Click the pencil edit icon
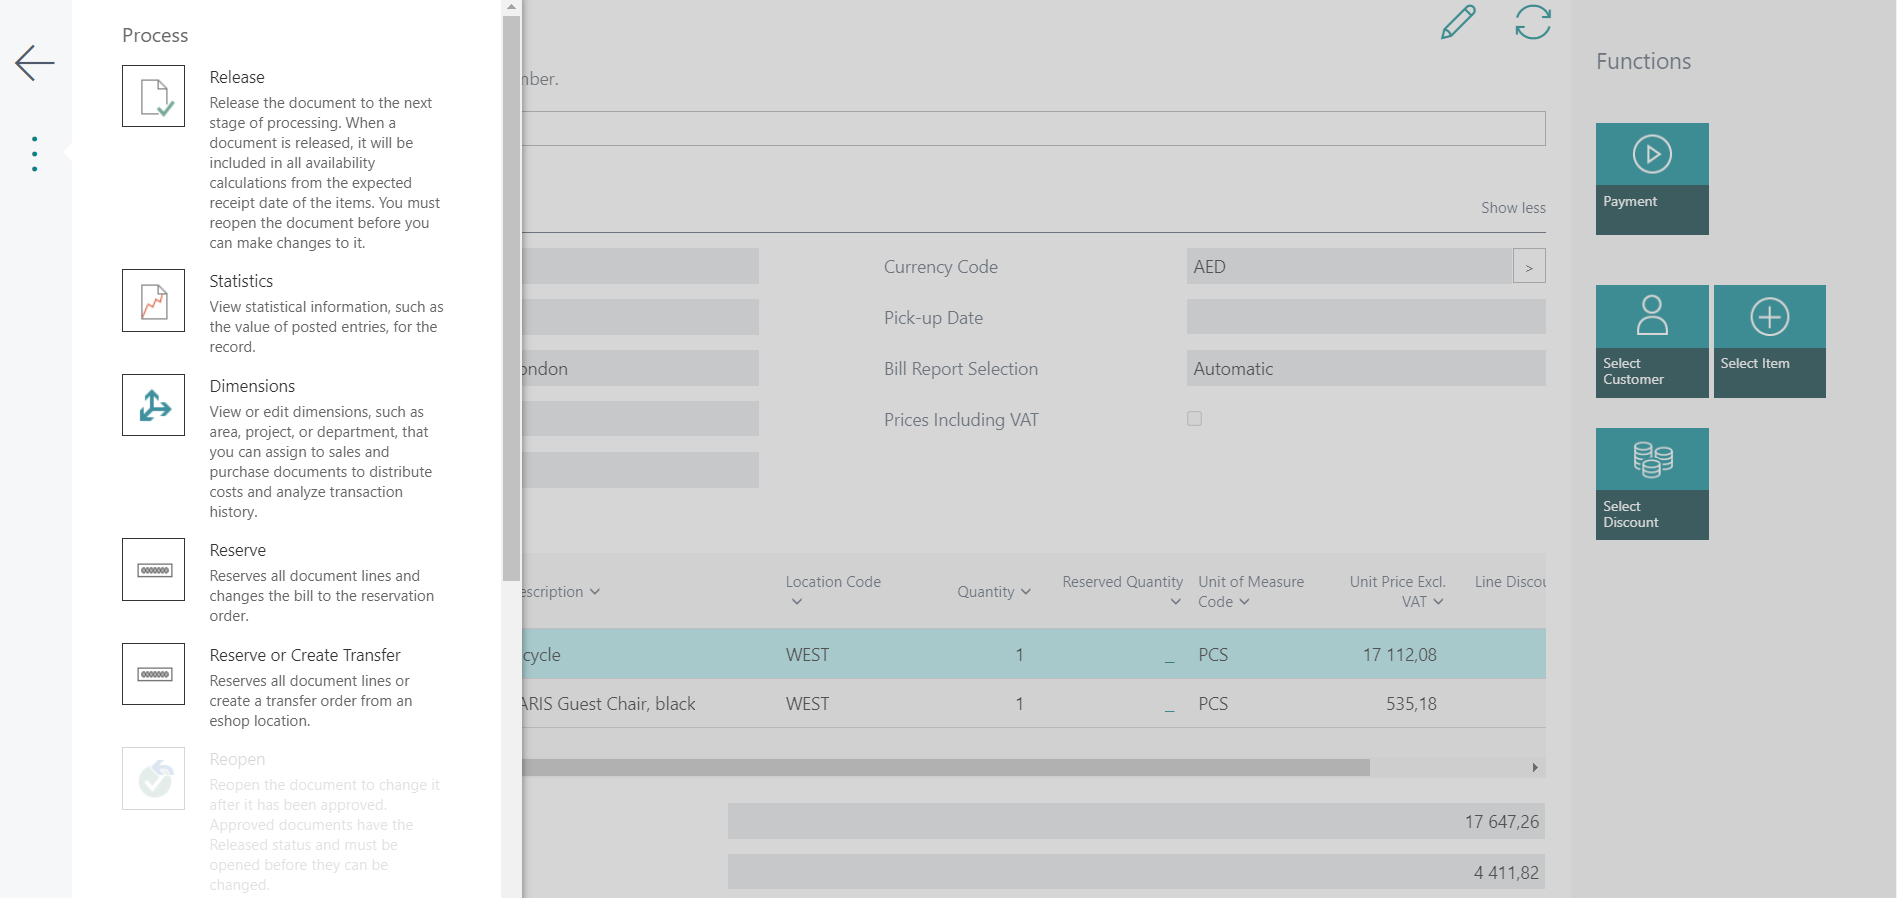The width and height of the screenshot is (1897, 898). [x=1458, y=22]
